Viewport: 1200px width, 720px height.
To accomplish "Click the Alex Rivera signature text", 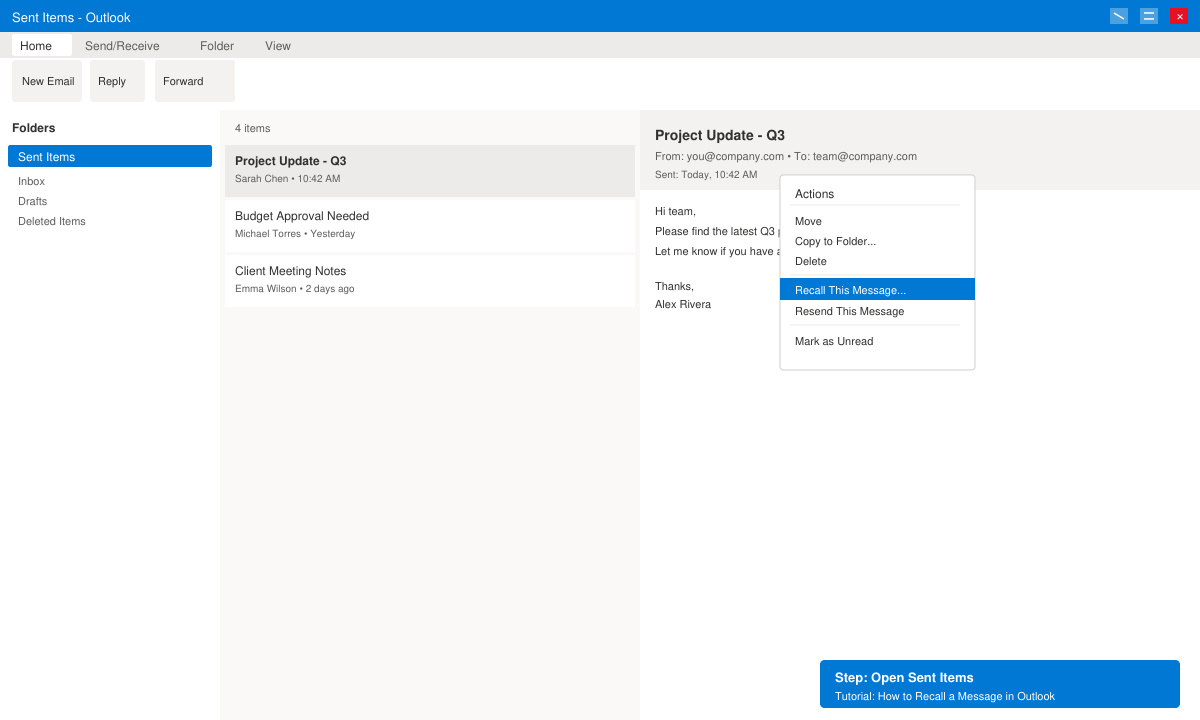I will click(683, 304).
